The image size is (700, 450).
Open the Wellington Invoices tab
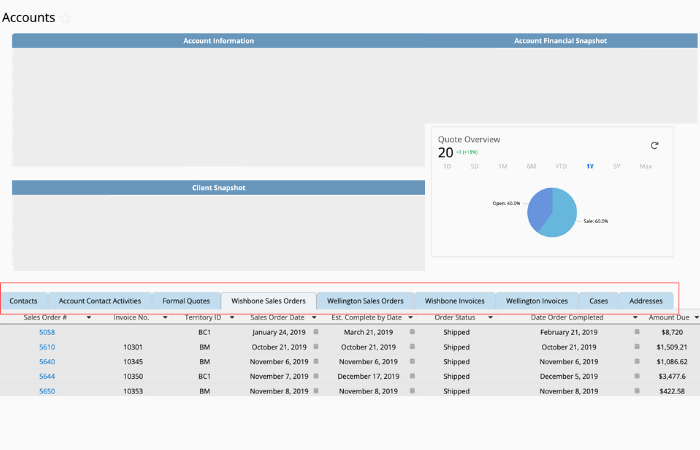(536, 300)
